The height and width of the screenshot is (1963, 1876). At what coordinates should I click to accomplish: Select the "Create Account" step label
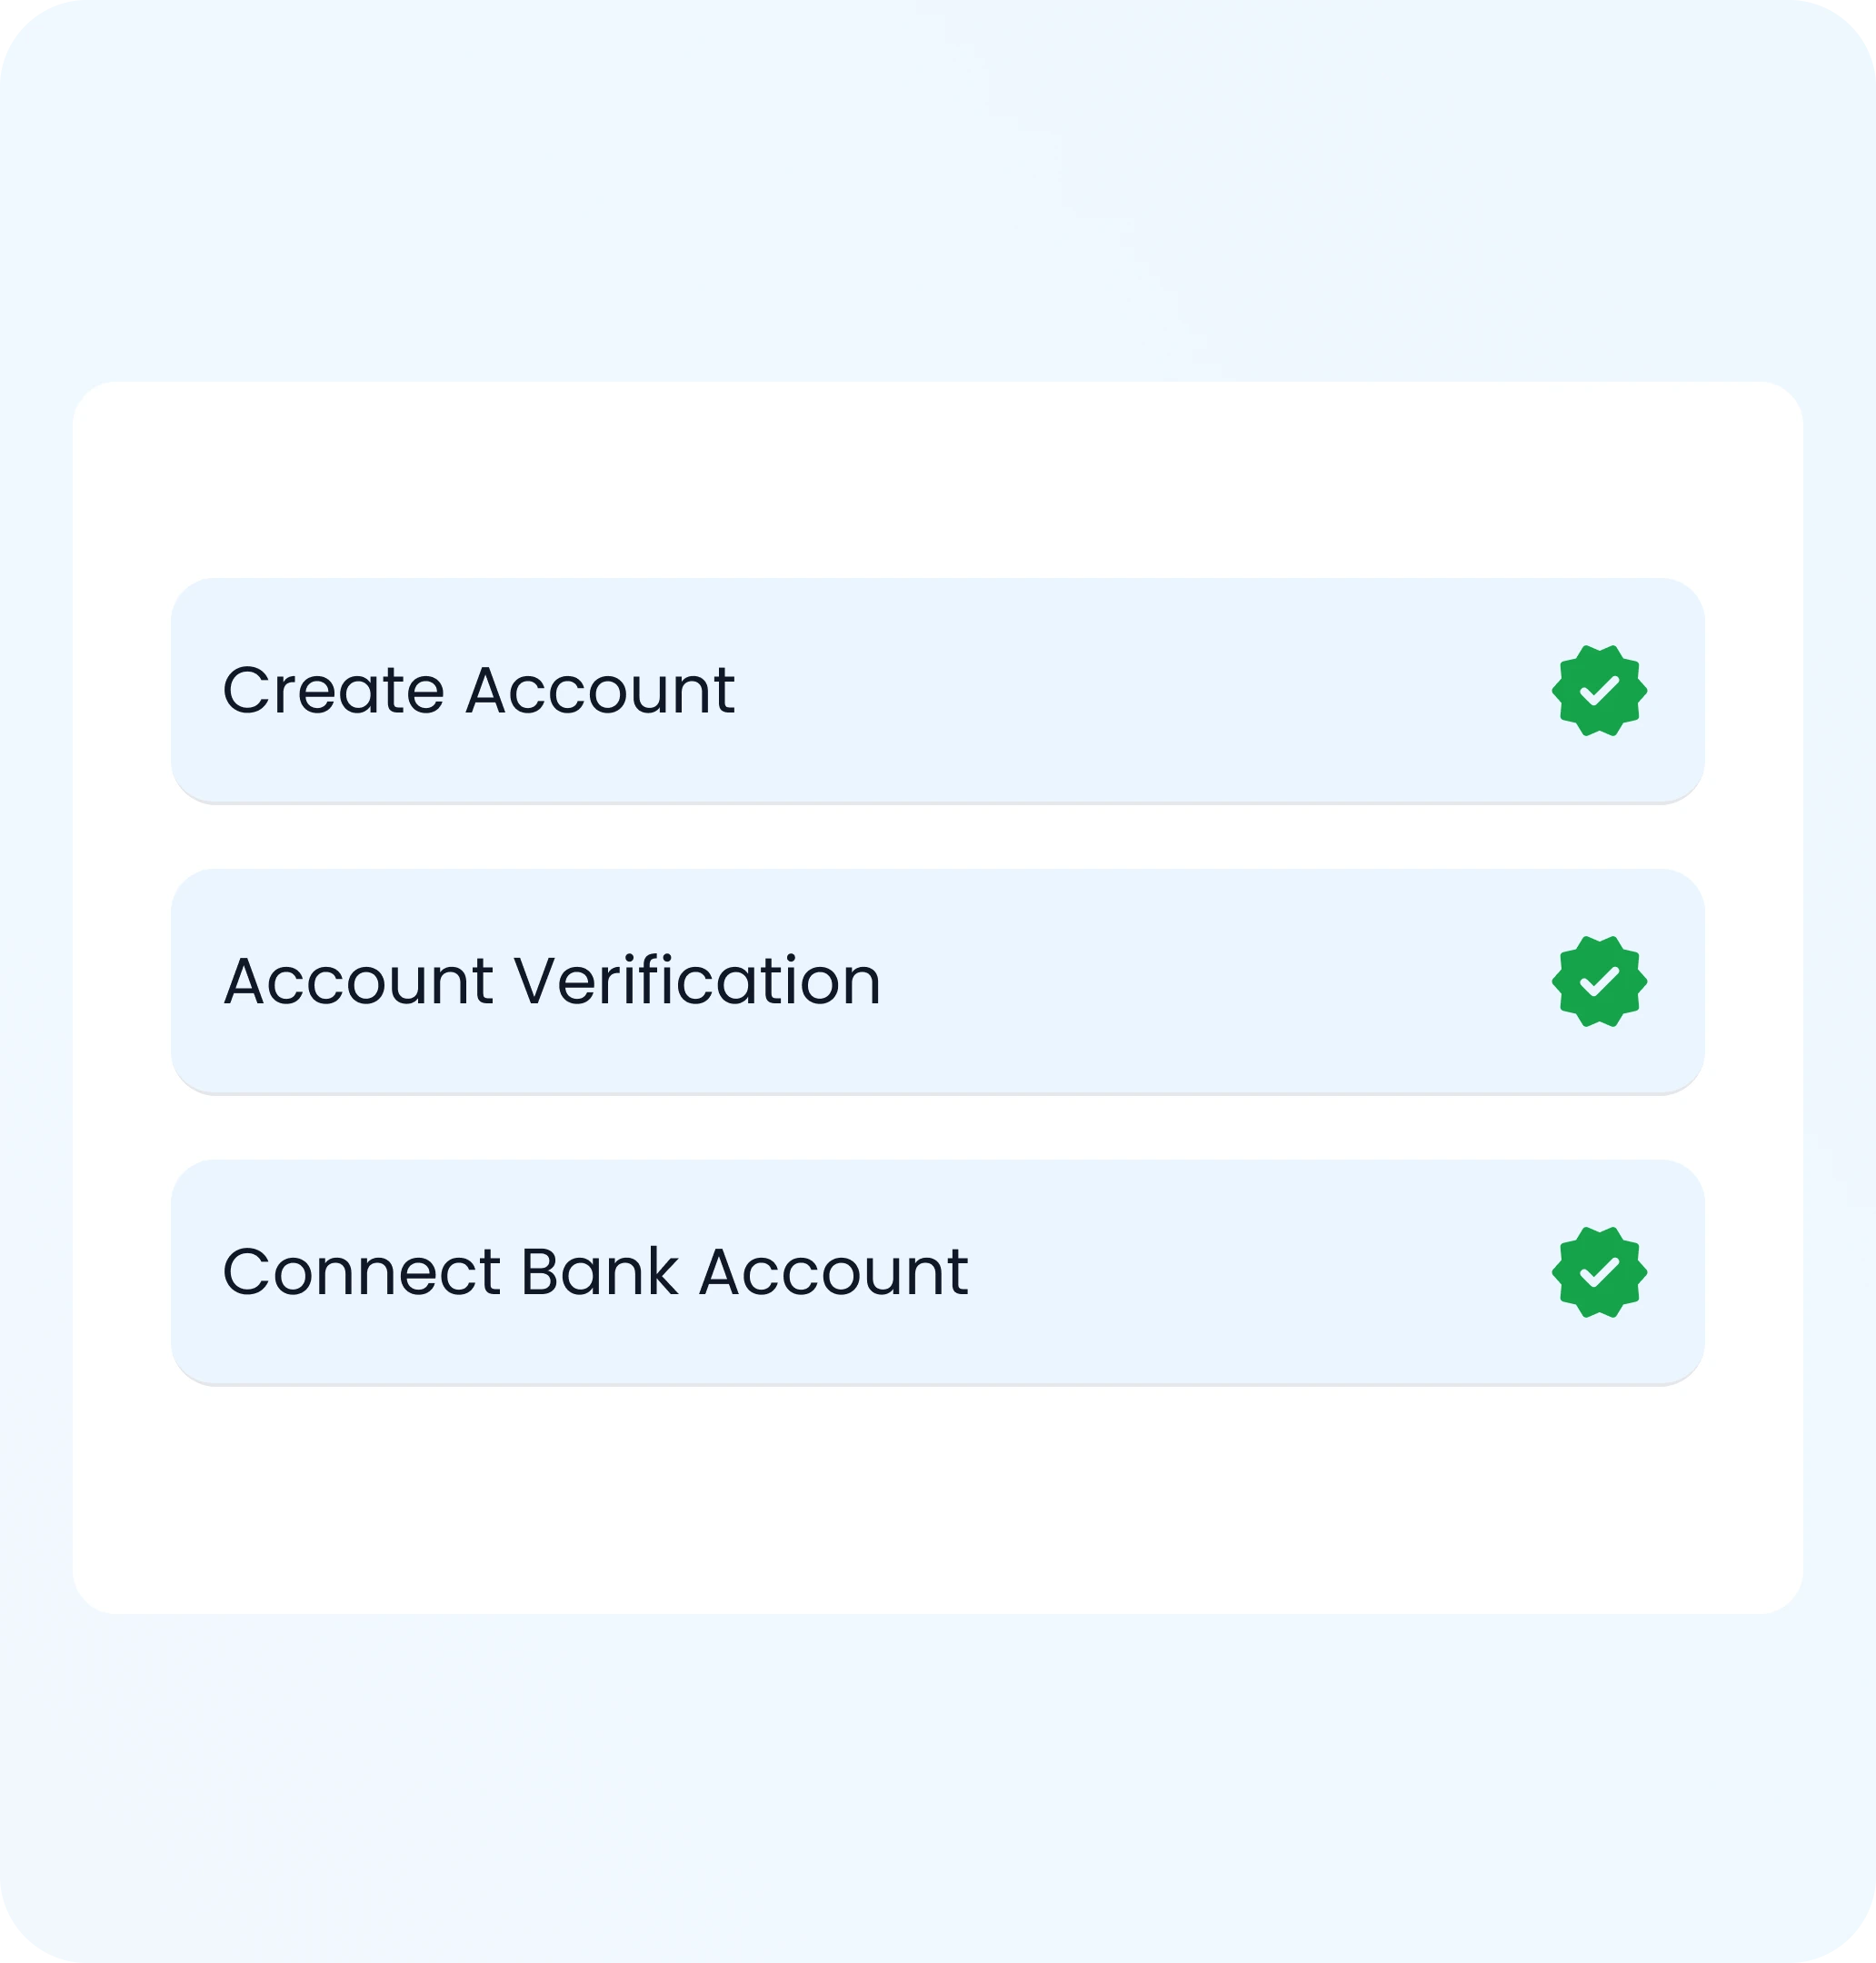pos(478,690)
